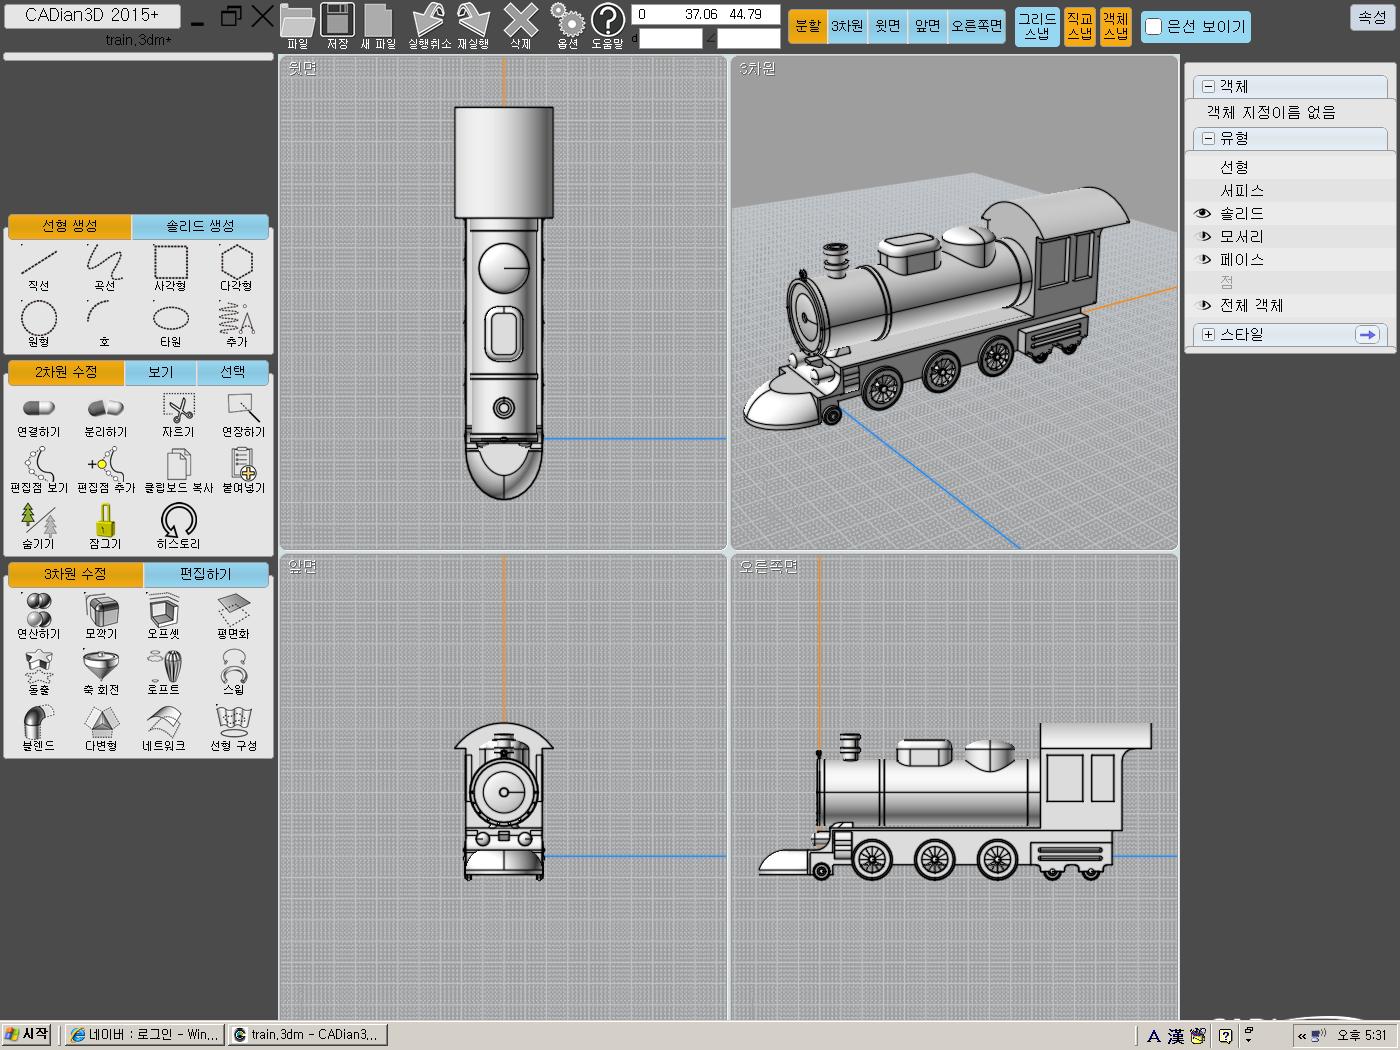The height and width of the screenshot is (1050, 1400).
Task: Use the 편집점 추가 add point tool
Action: pyautogui.click(x=105, y=471)
